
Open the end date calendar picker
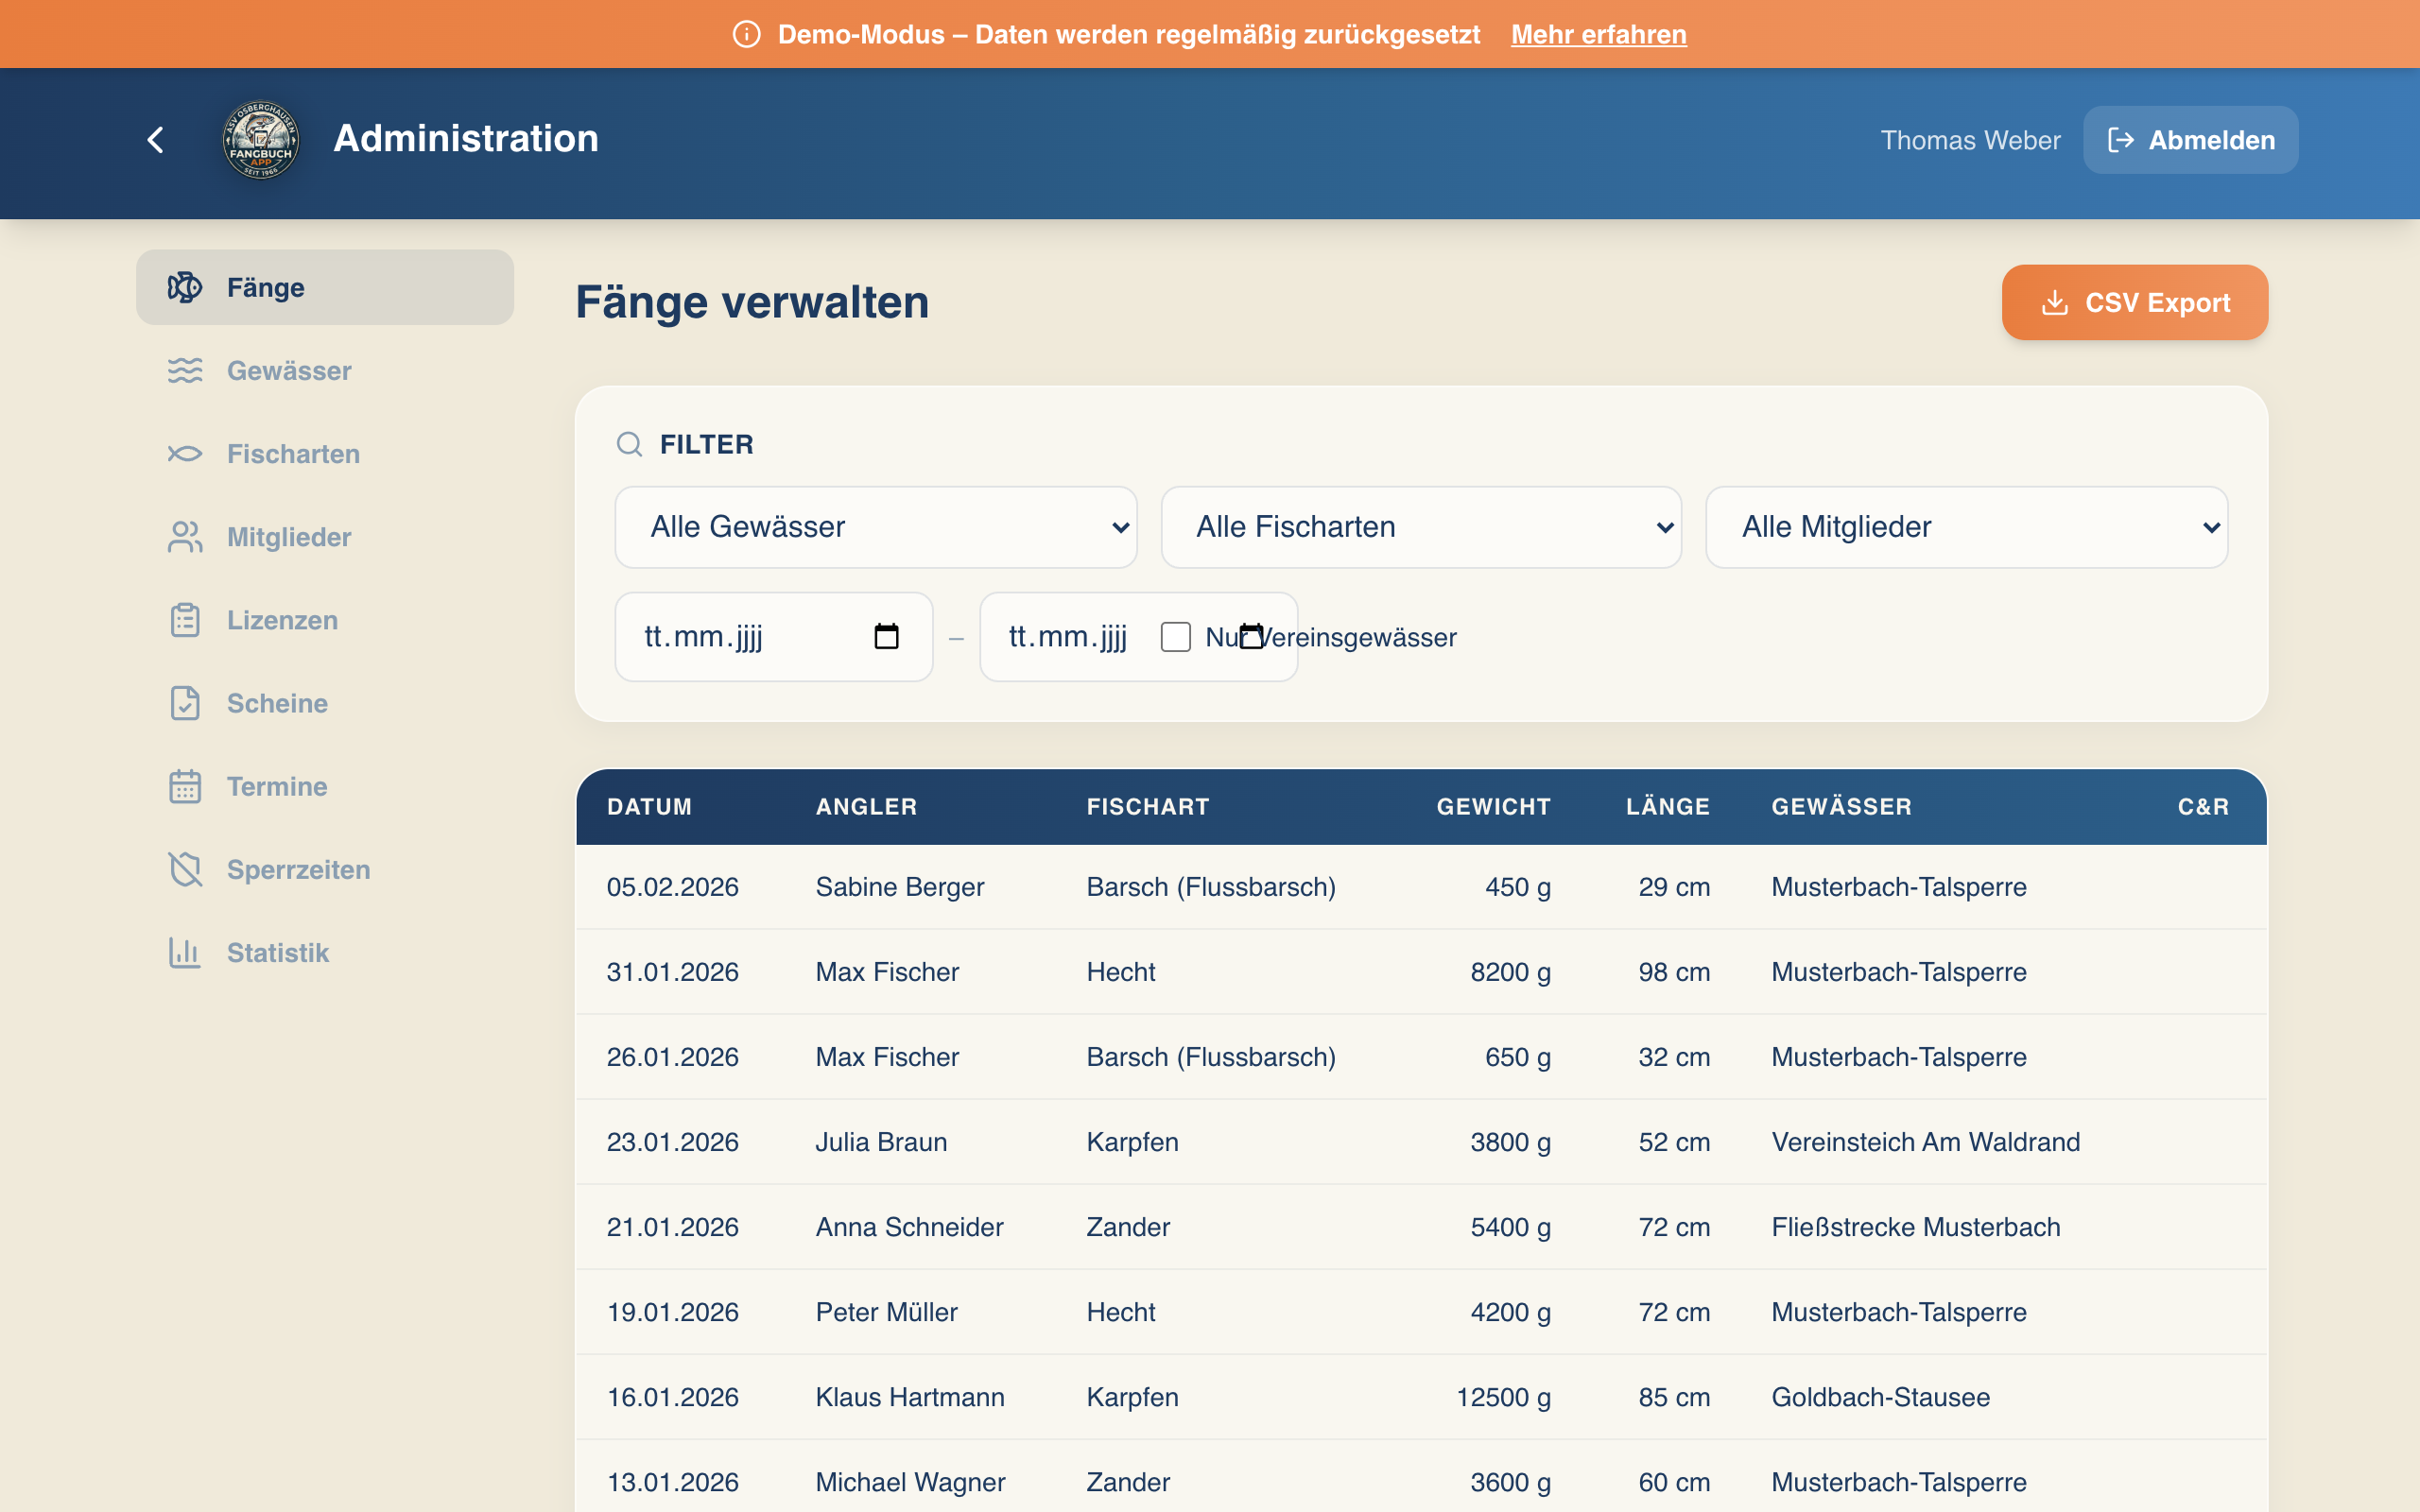(1252, 636)
